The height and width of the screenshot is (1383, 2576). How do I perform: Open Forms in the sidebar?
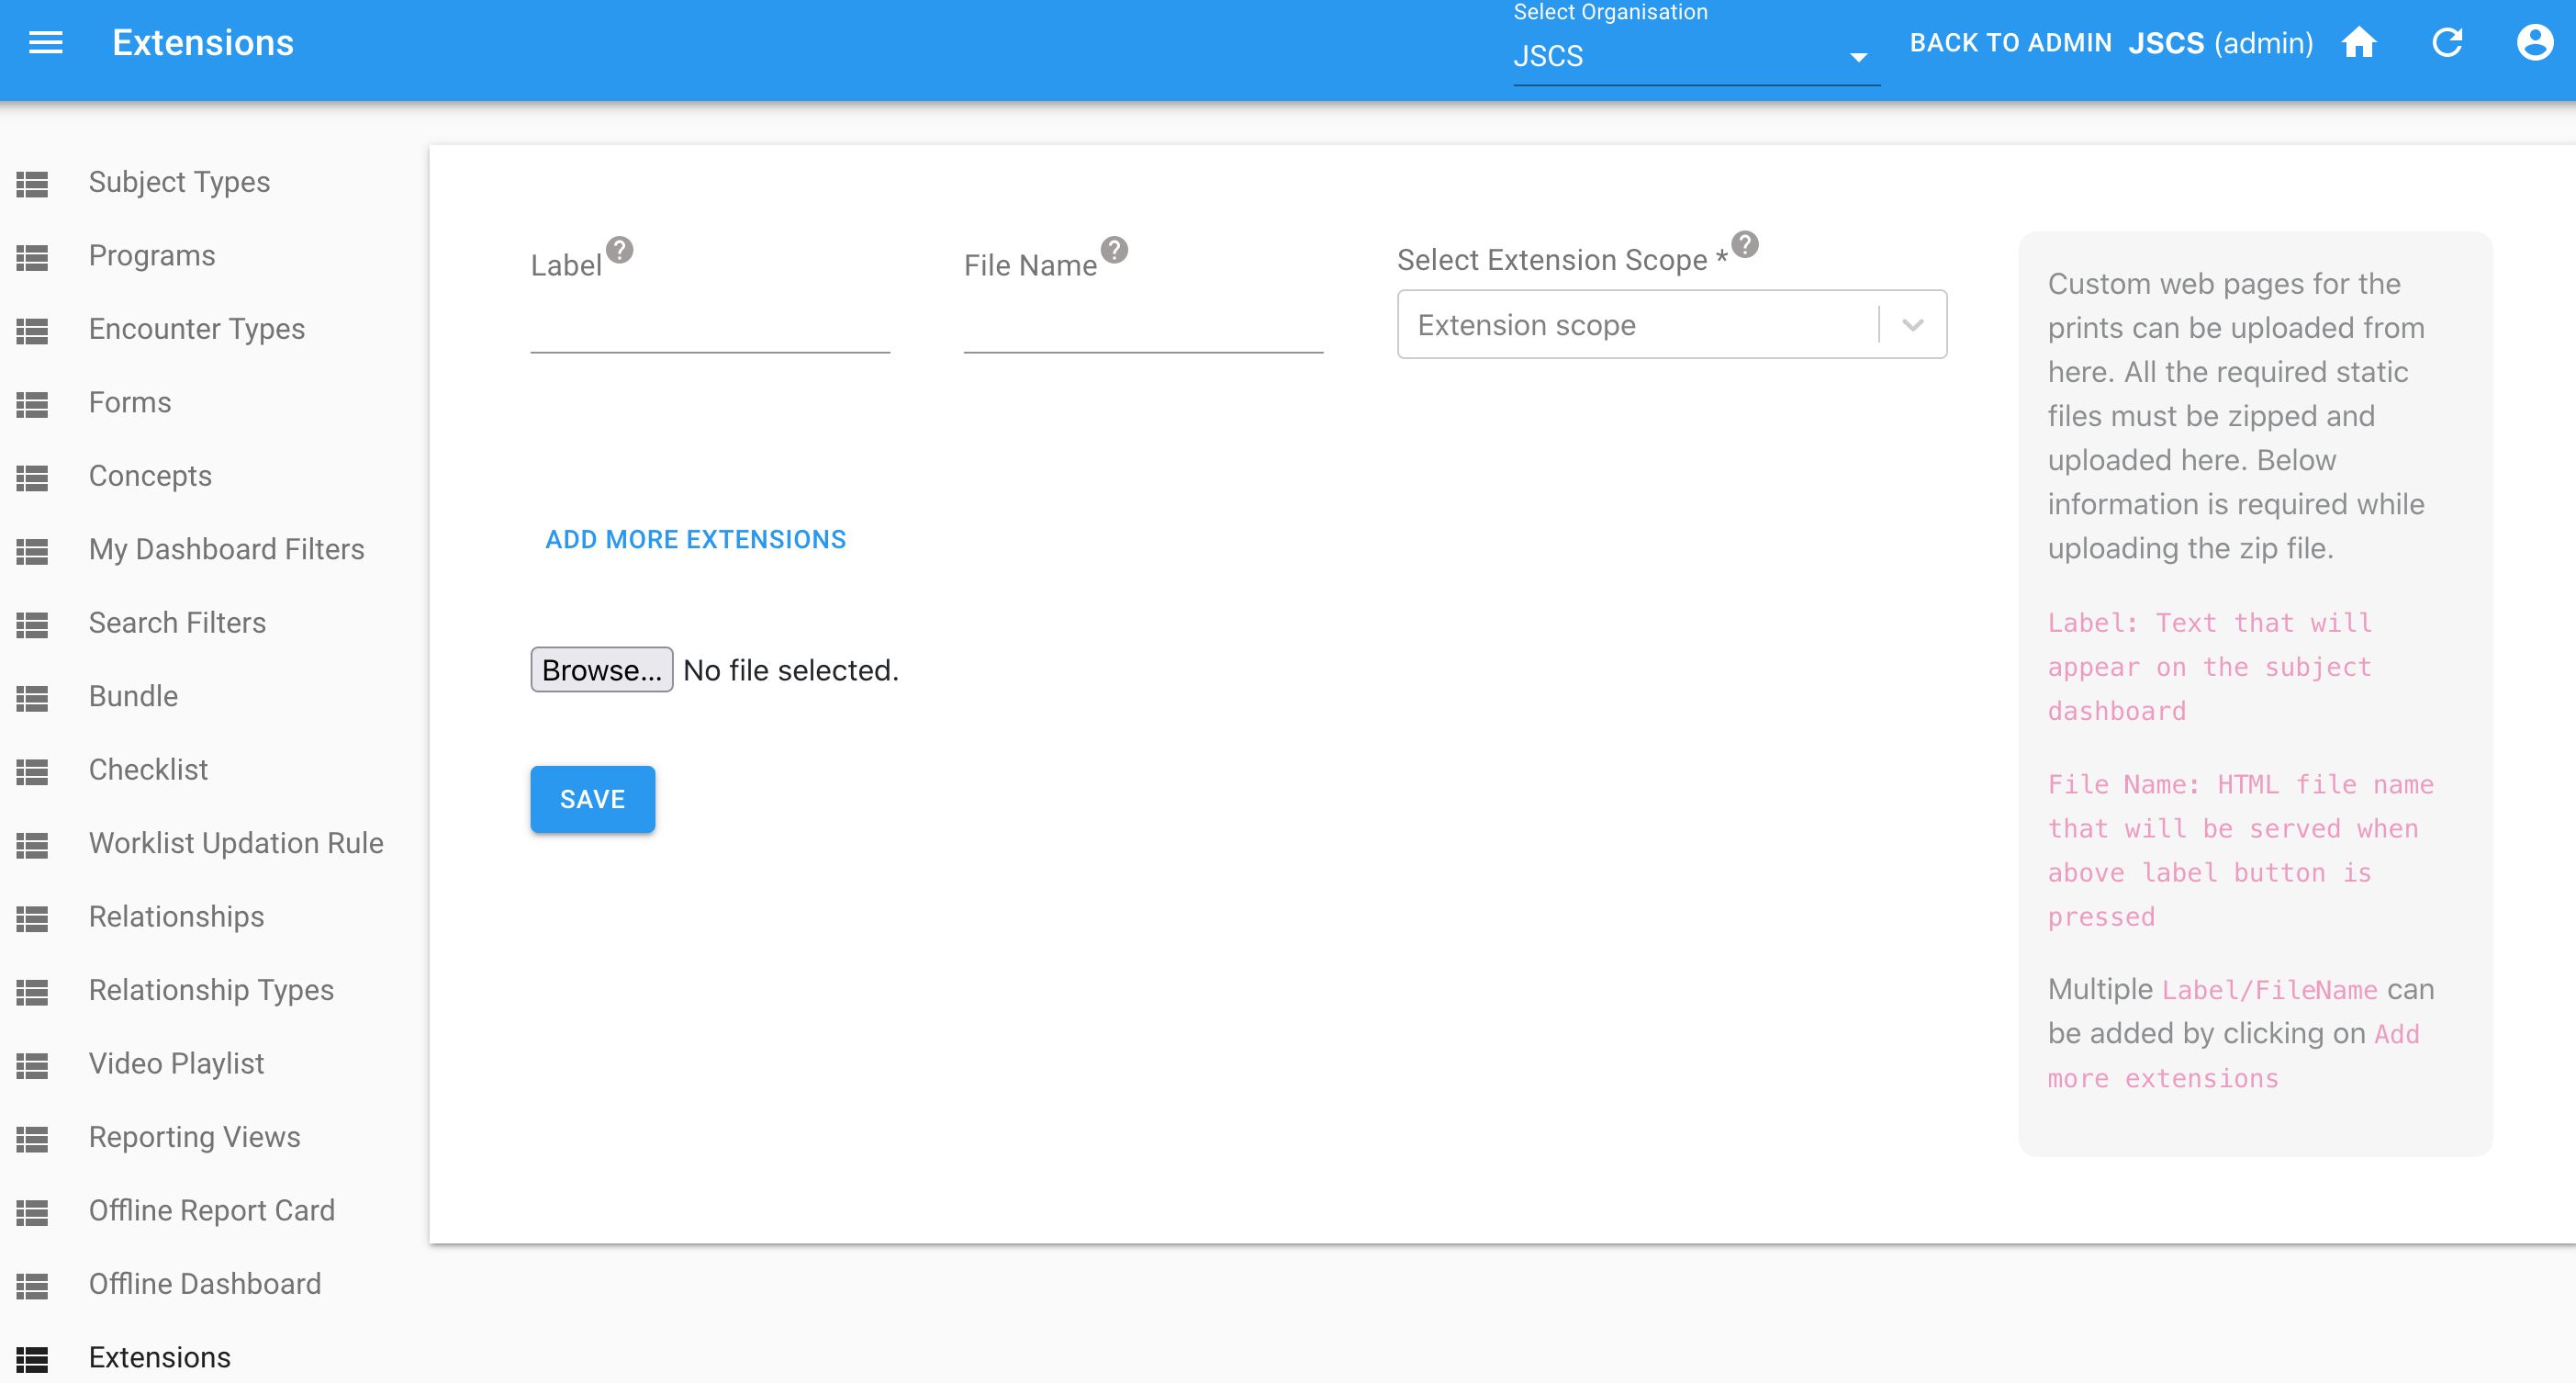[x=130, y=402]
